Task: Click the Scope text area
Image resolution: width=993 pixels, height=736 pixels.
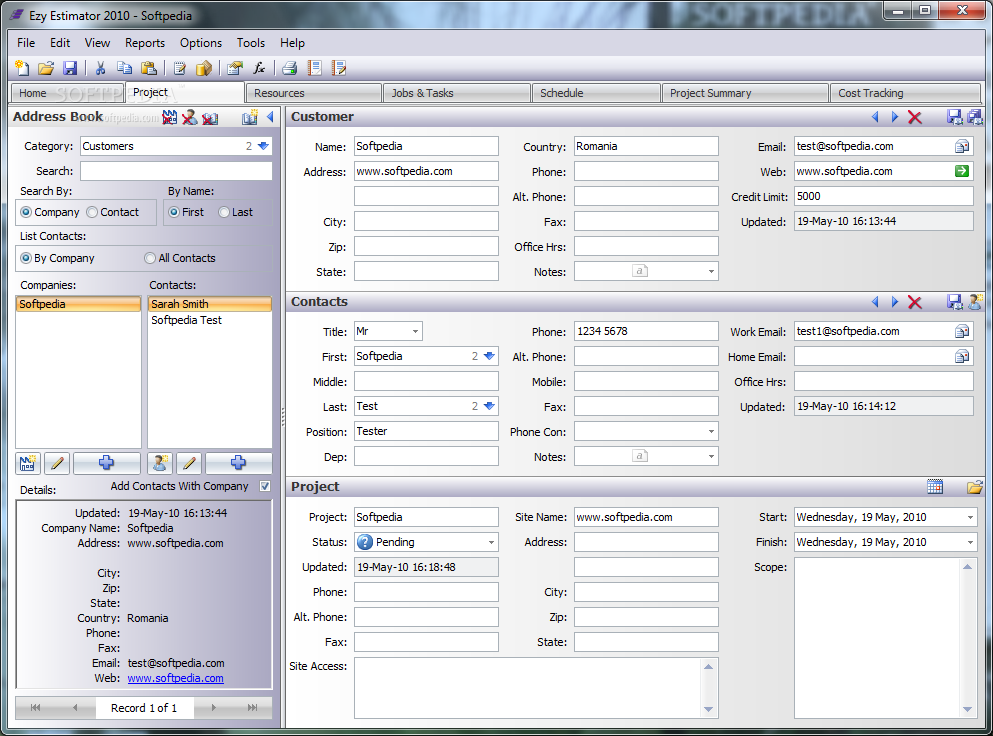Action: pos(878,638)
